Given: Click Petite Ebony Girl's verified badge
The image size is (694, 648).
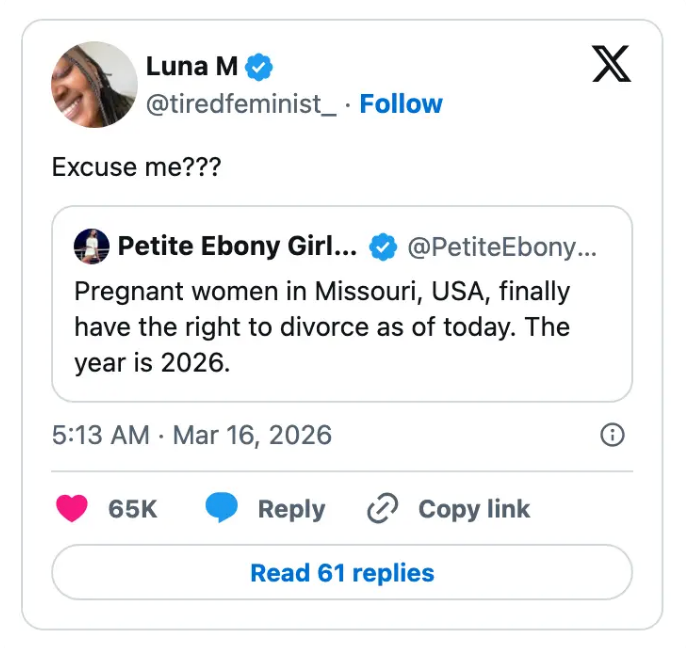Looking at the screenshot, I should tap(383, 246).
